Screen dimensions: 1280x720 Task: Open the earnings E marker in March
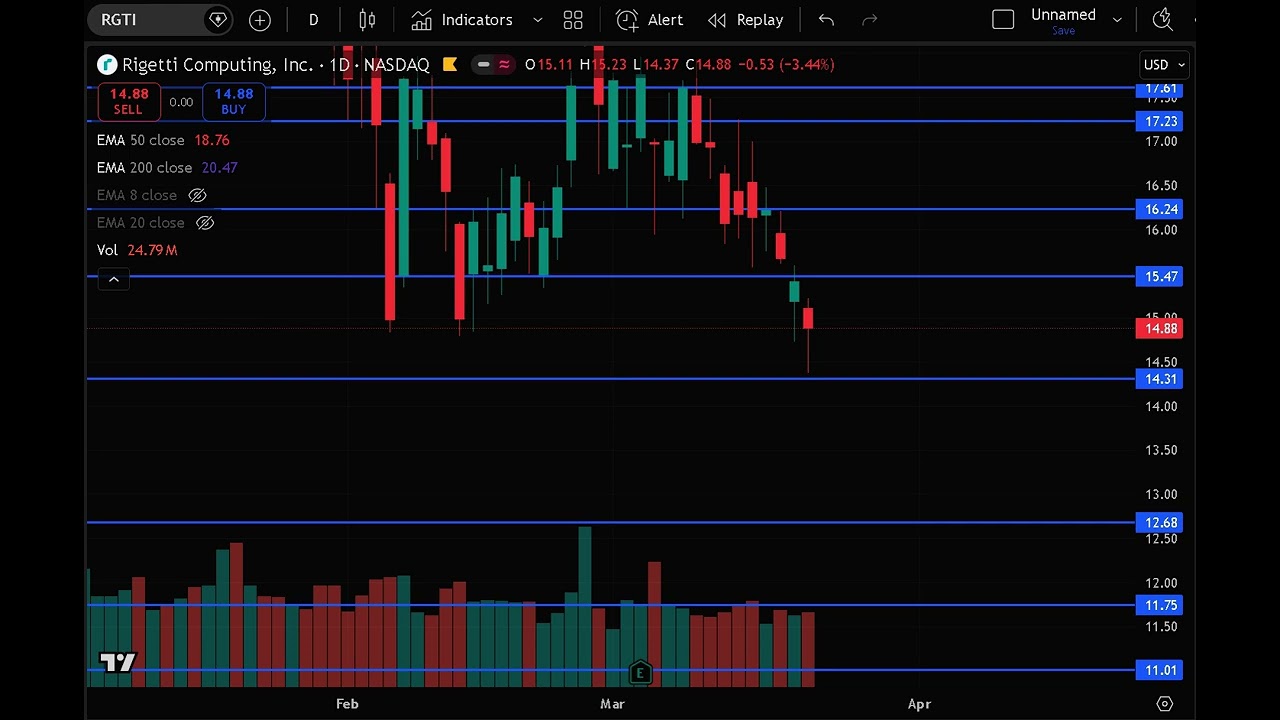coord(640,673)
